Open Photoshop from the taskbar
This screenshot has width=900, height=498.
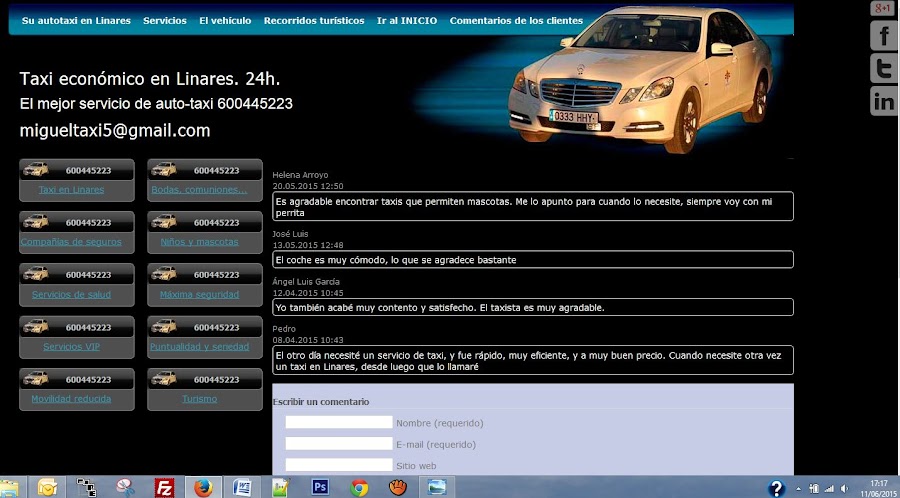point(320,488)
